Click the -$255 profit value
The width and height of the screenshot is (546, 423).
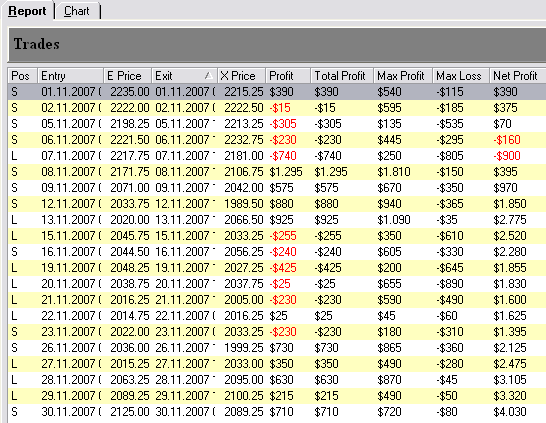point(283,236)
